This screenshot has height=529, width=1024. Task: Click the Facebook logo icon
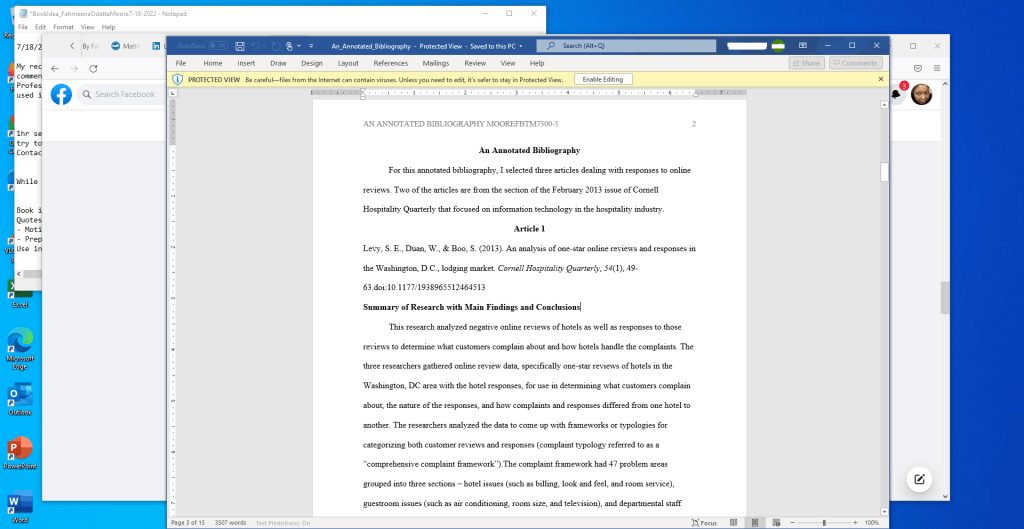click(62, 94)
